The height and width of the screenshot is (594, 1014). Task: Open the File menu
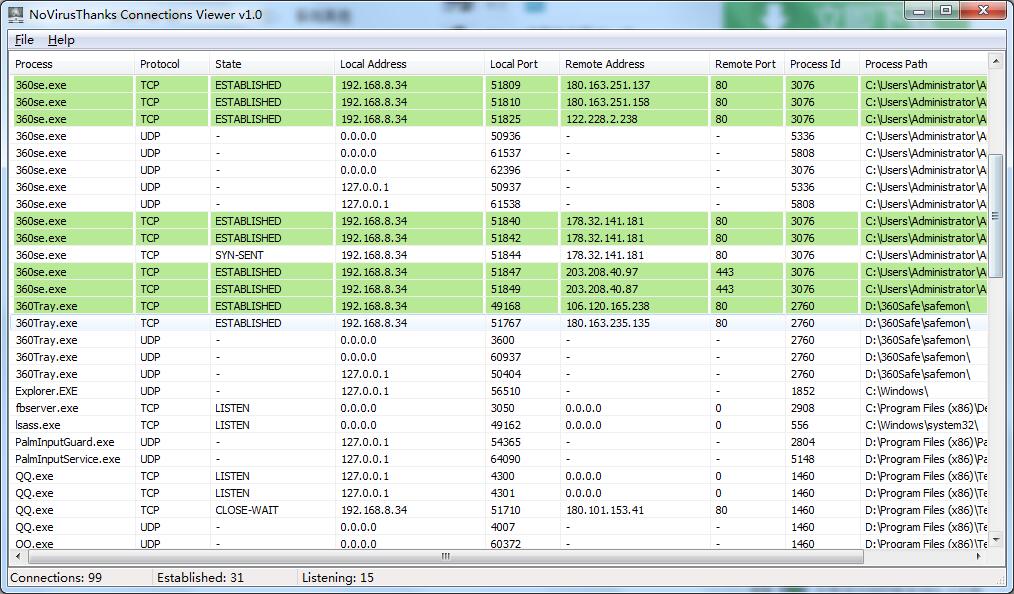pos(24,40)
